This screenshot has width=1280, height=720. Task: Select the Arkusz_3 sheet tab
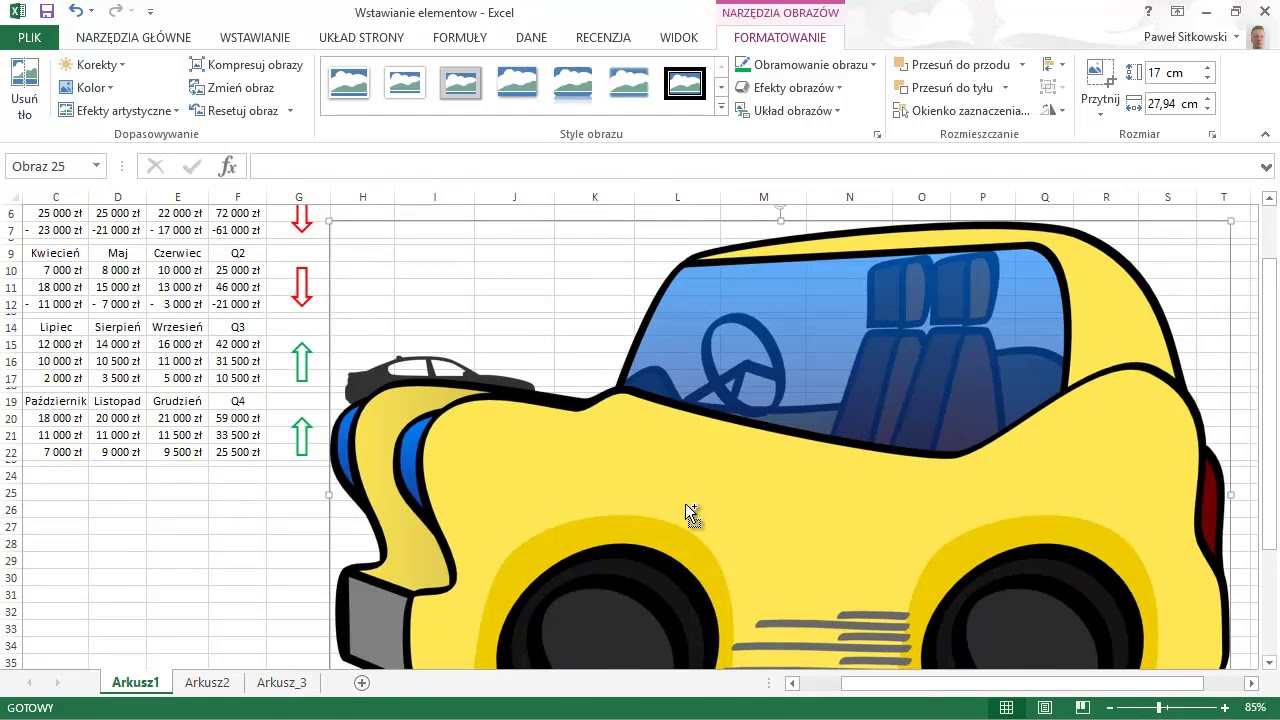click(x=281, y=682)
